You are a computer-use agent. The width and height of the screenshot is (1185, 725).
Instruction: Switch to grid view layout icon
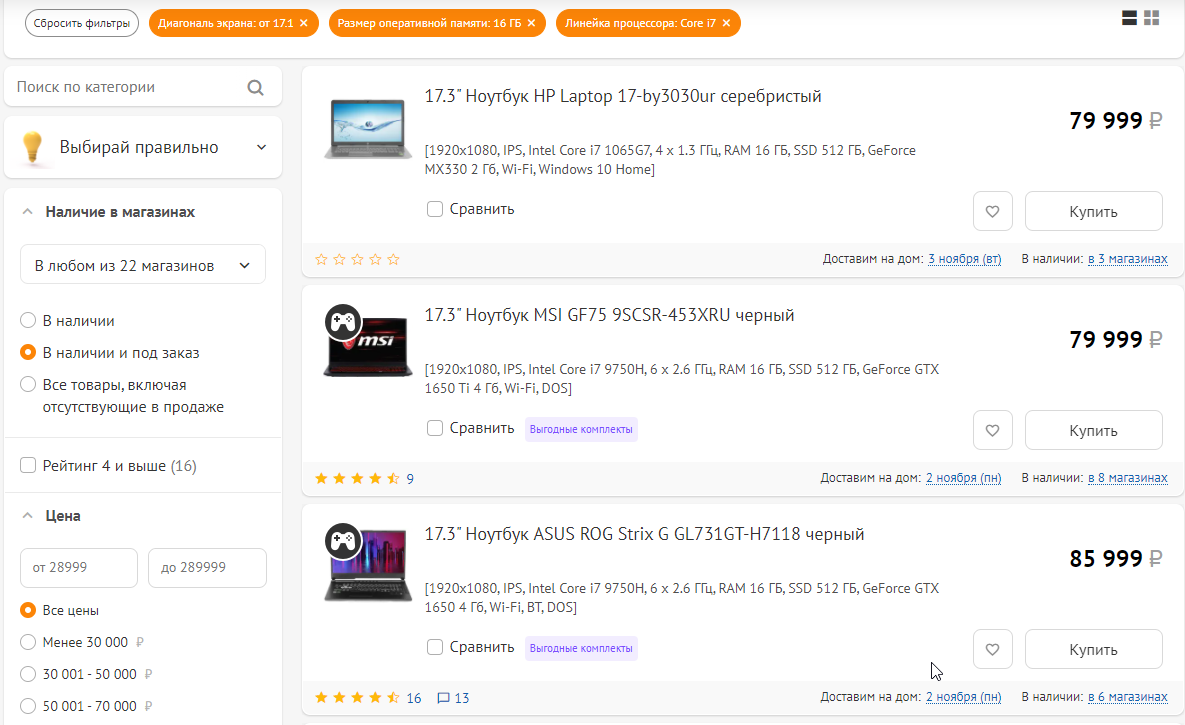click(x=1152, y=18)
